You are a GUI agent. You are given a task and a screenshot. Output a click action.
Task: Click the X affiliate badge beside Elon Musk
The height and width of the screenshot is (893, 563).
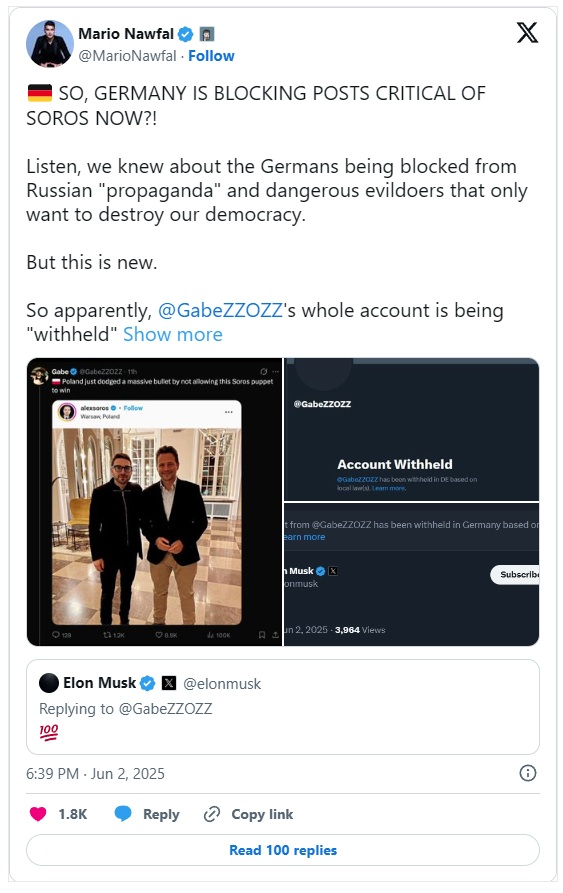(169, 683)
